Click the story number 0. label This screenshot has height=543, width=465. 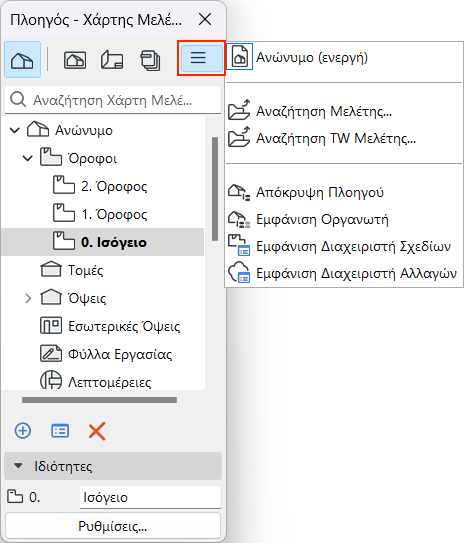tap(34, 497)
